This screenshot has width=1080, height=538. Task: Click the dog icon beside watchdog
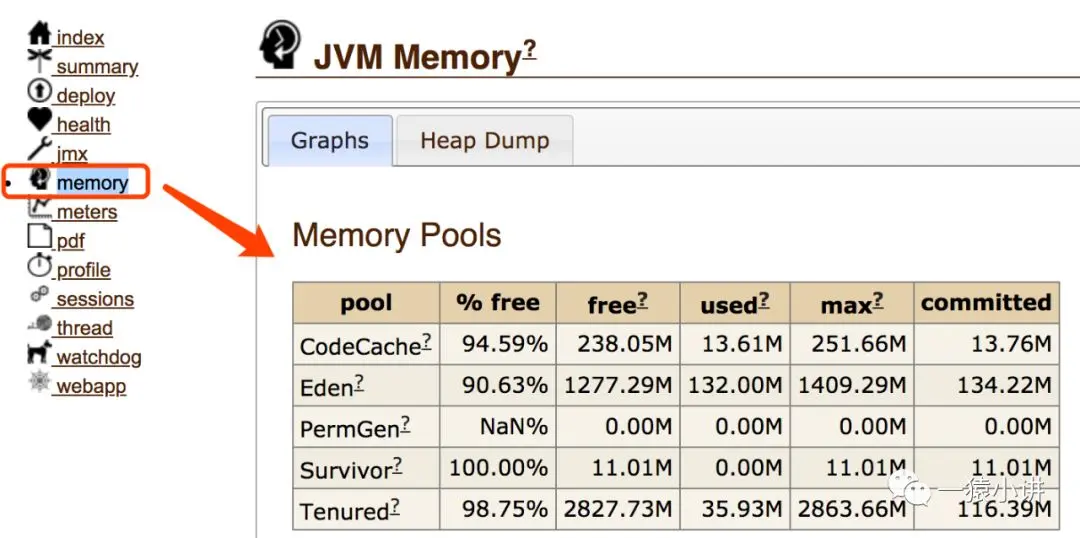[x=40, y=352]
